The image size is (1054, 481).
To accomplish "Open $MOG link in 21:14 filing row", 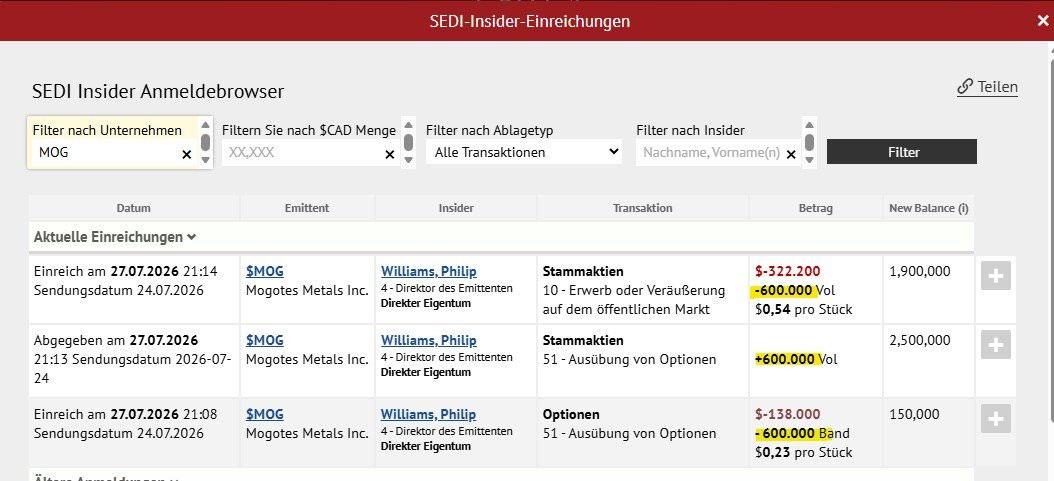I will point(265,271).
